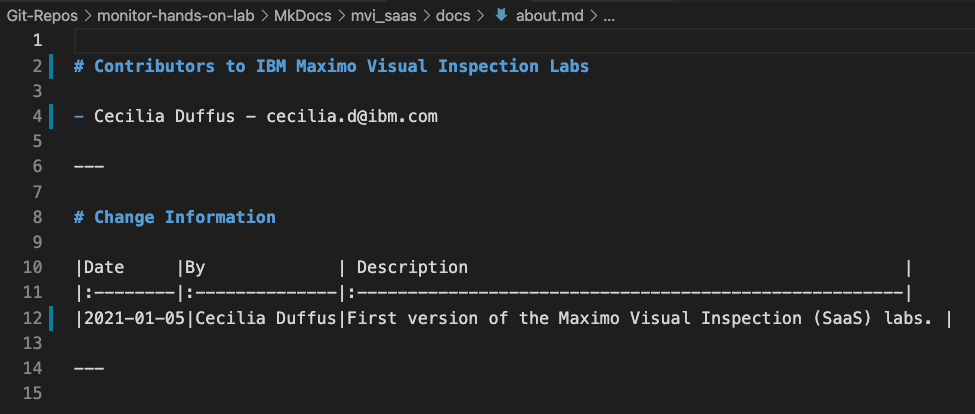Click the git change marker beside line 4
The width and height of the screenshot is (975, 414).
(51, 116)
